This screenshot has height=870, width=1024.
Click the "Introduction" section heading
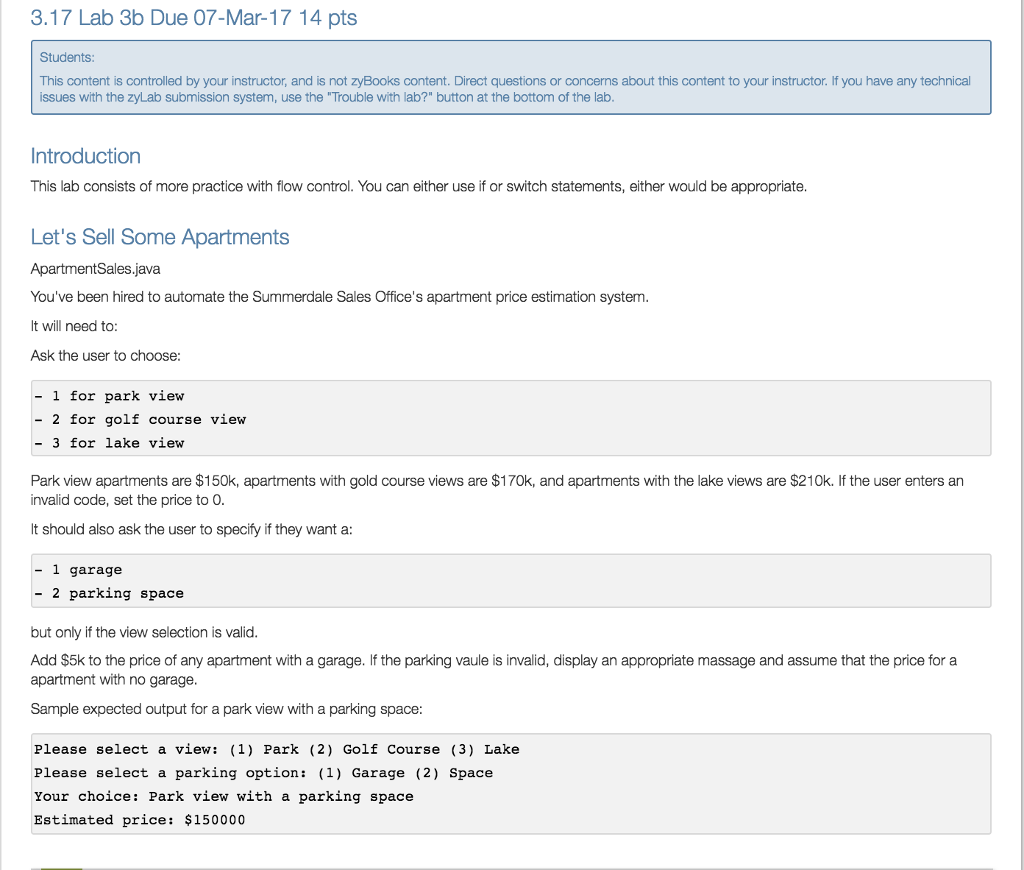click(x=86, y=156)
